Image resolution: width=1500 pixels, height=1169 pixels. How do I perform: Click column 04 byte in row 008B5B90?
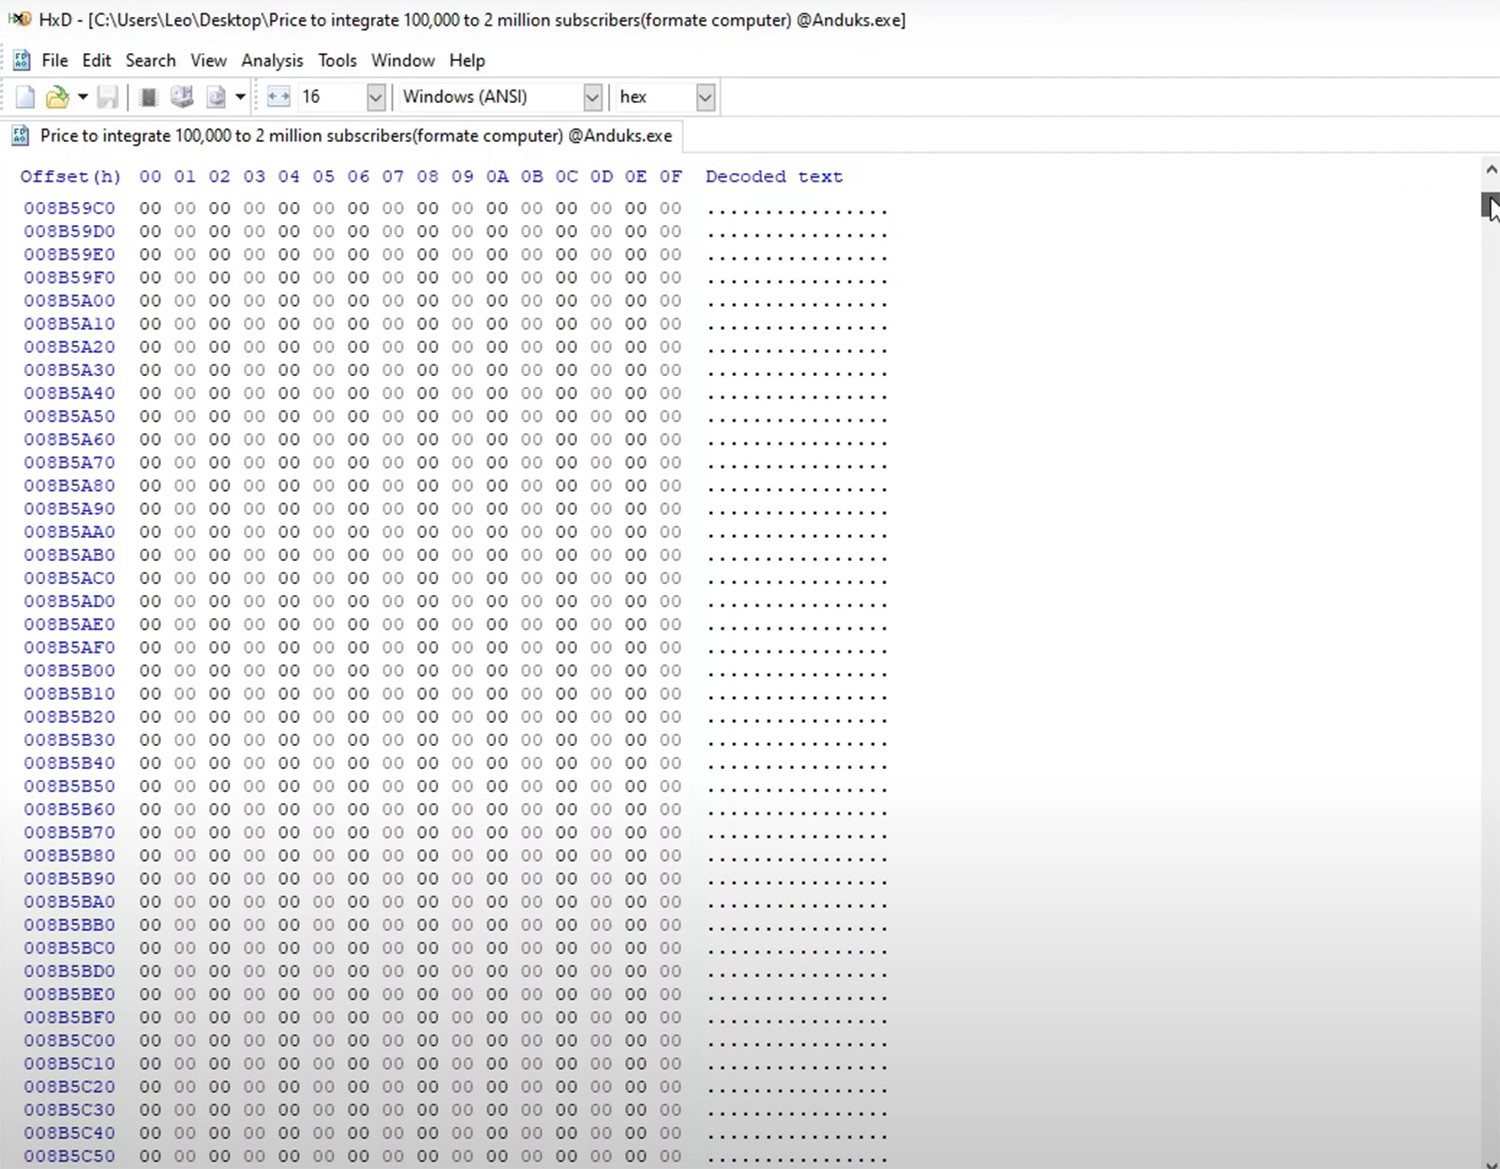289,878
